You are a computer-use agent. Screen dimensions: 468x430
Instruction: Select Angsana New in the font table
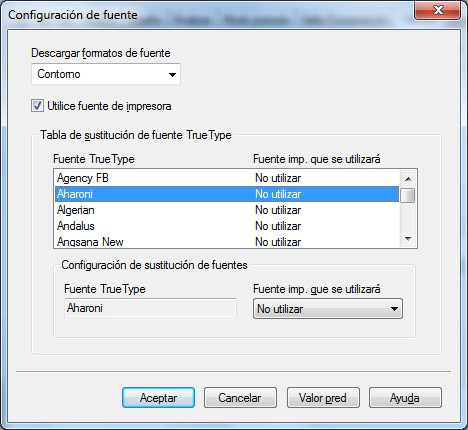pyautogui.click(x=227, y=241)
